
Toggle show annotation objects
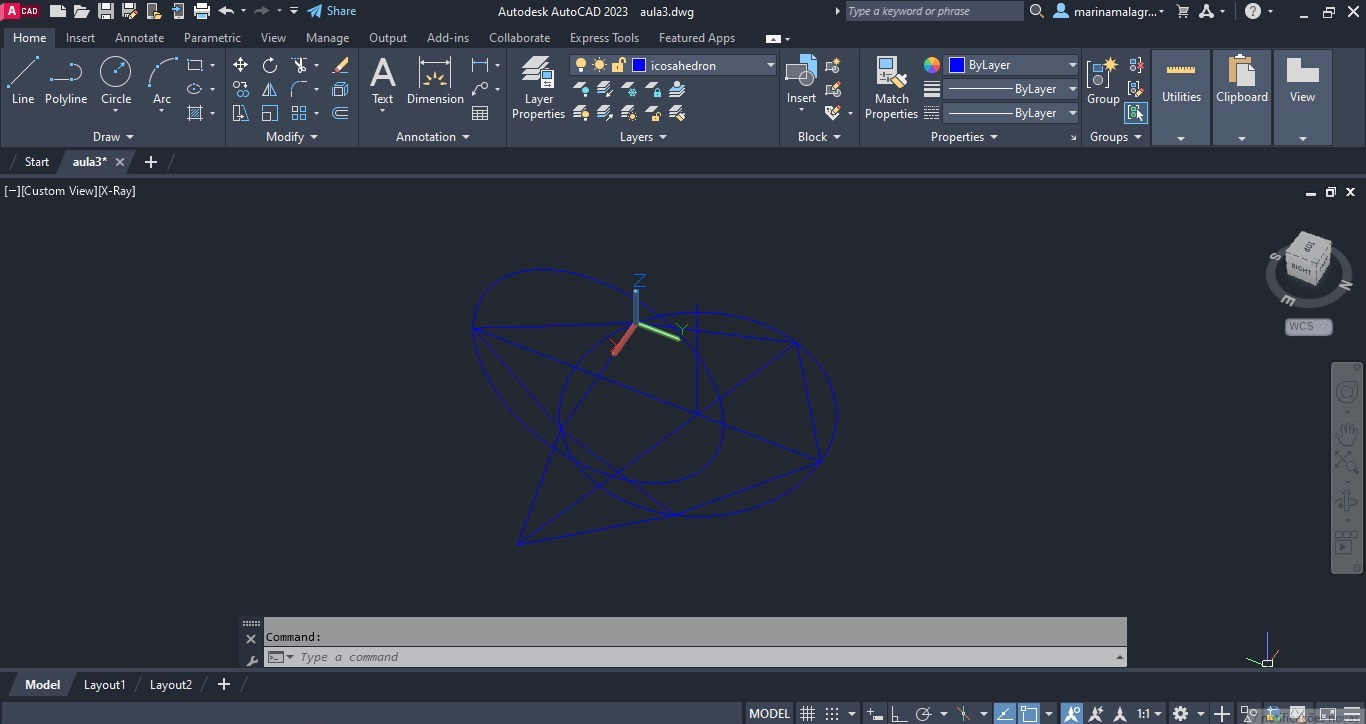(1072, 714)
